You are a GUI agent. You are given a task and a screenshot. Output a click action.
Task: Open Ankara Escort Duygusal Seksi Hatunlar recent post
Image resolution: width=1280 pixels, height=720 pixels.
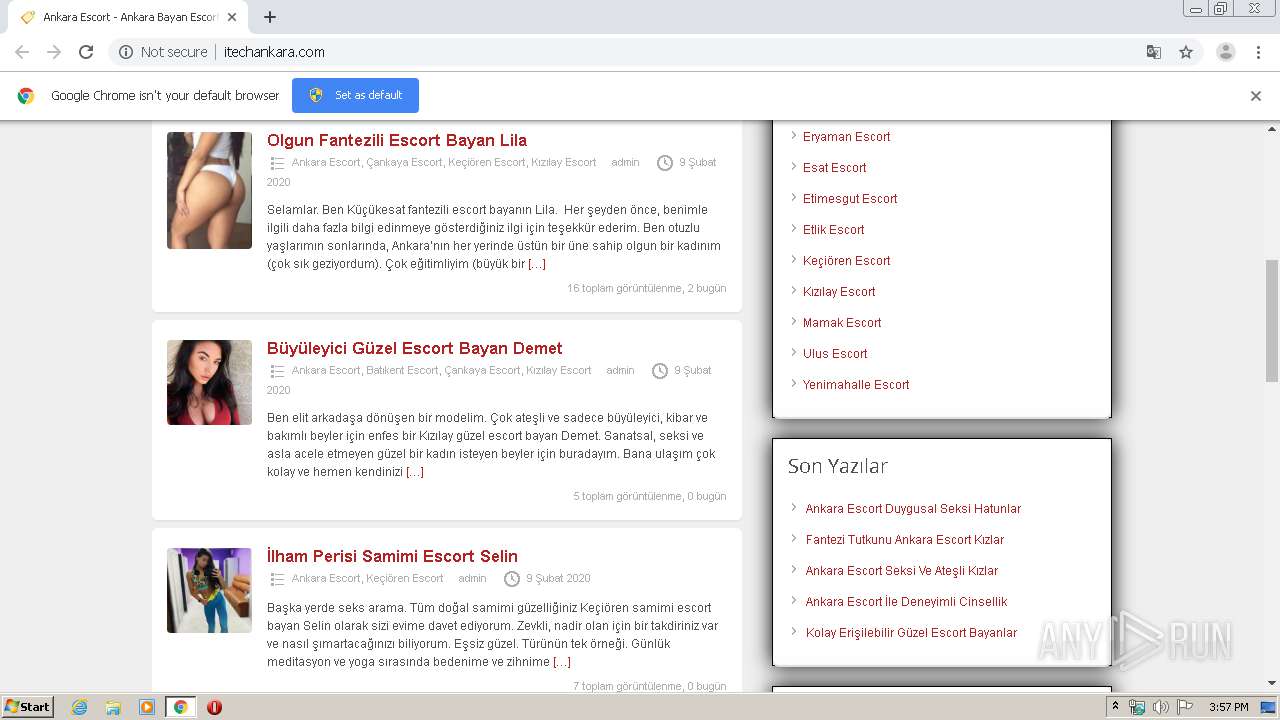click(913, 509)
